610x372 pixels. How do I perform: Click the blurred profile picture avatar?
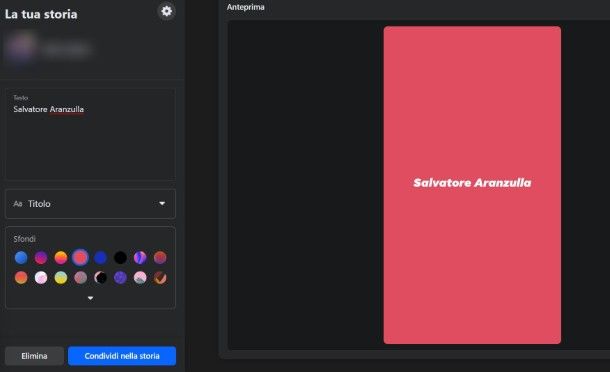(20, 47)
